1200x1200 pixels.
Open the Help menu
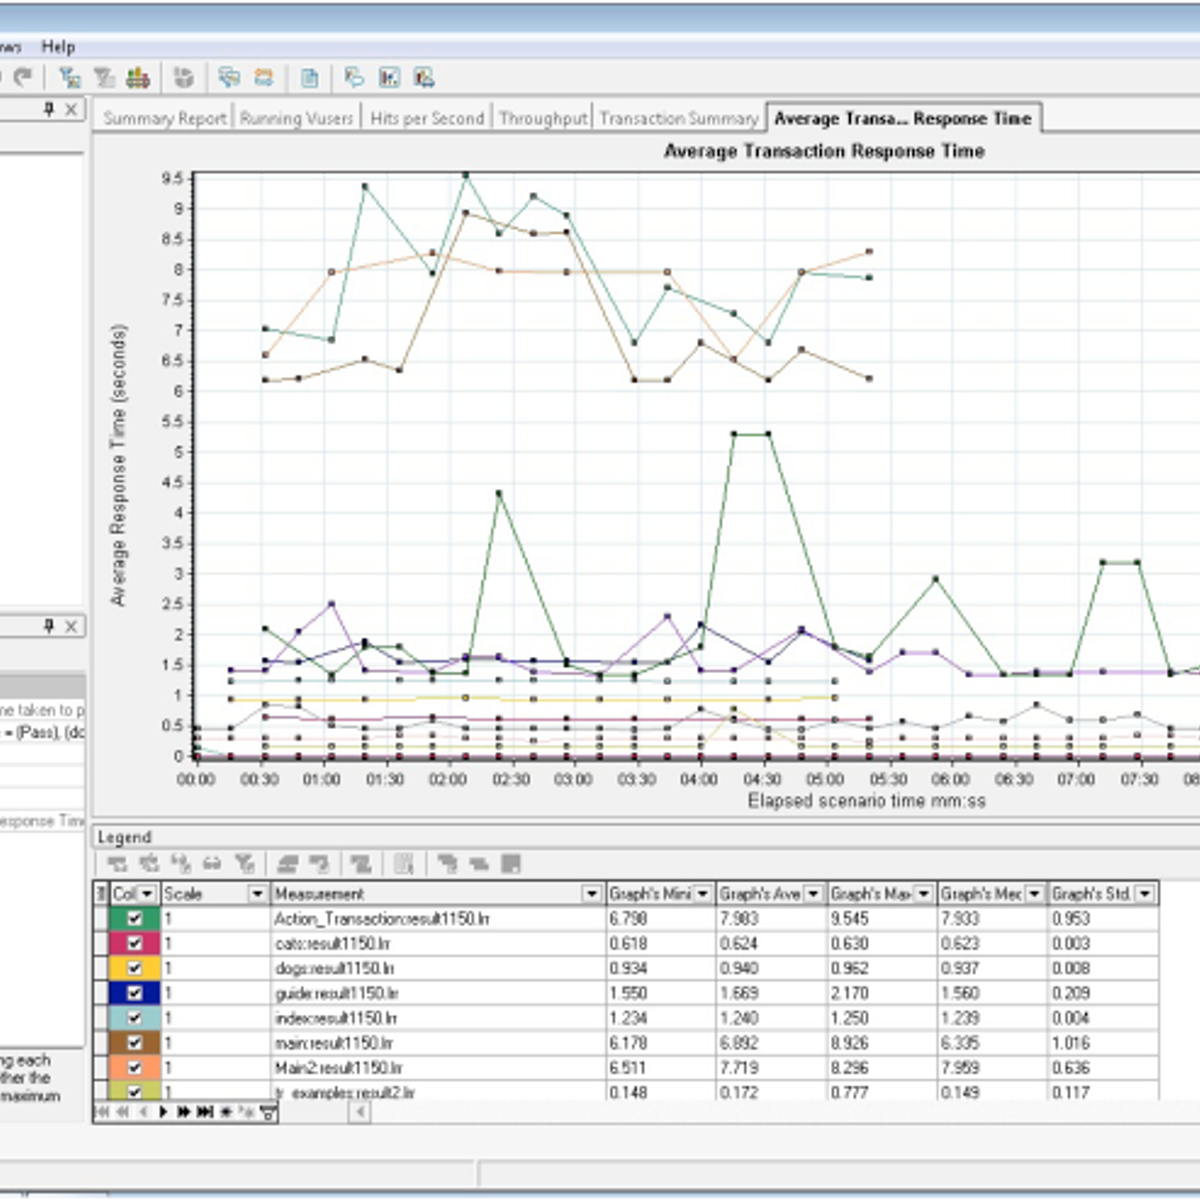point(58,46)
